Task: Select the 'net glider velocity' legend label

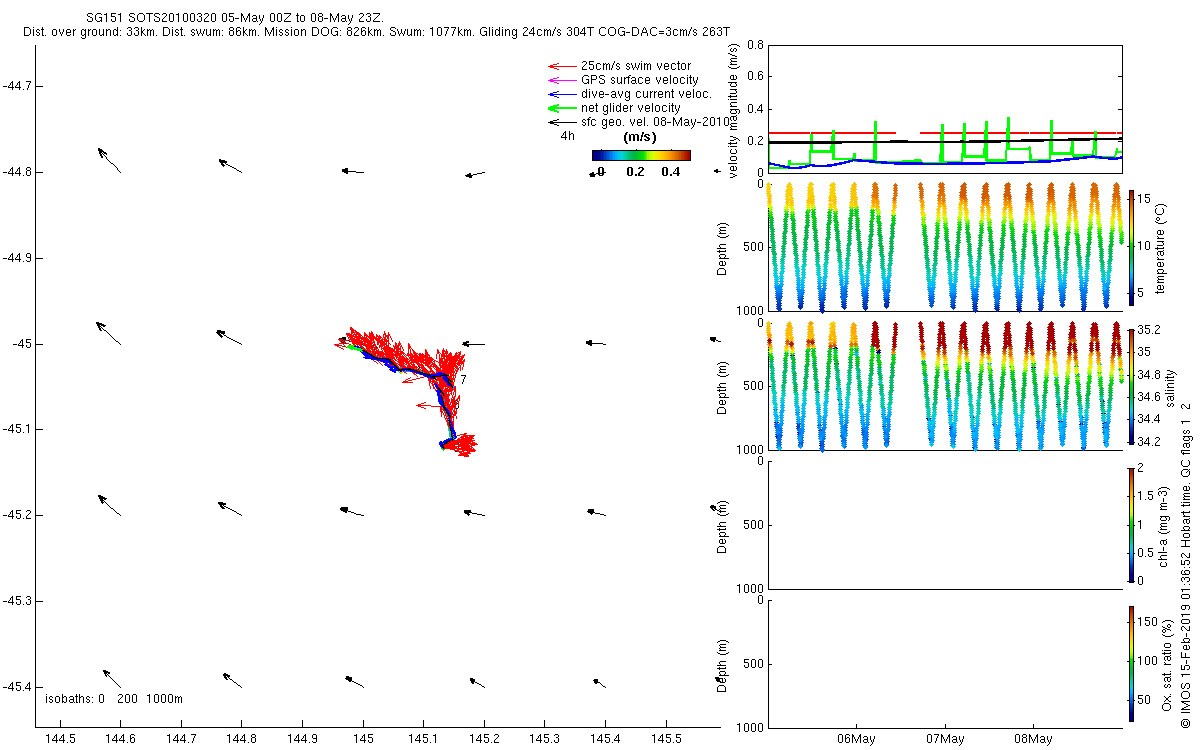Action: pyautogui.click(x=631, y=108)
